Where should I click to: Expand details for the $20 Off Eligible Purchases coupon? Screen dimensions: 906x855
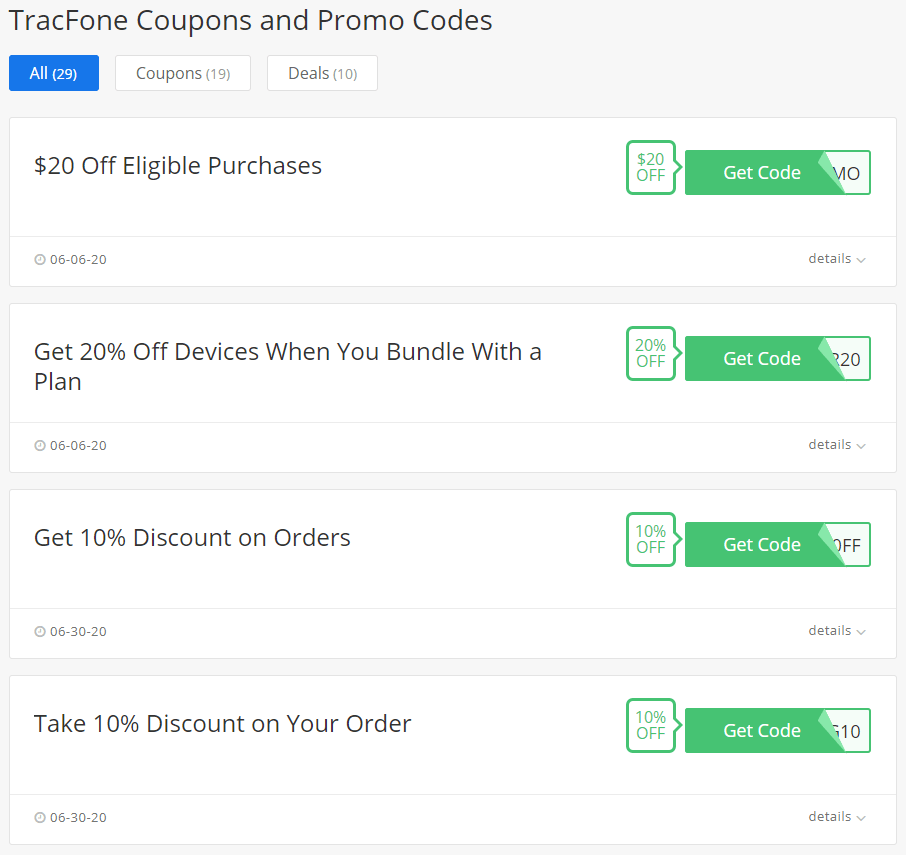(837, 259)
